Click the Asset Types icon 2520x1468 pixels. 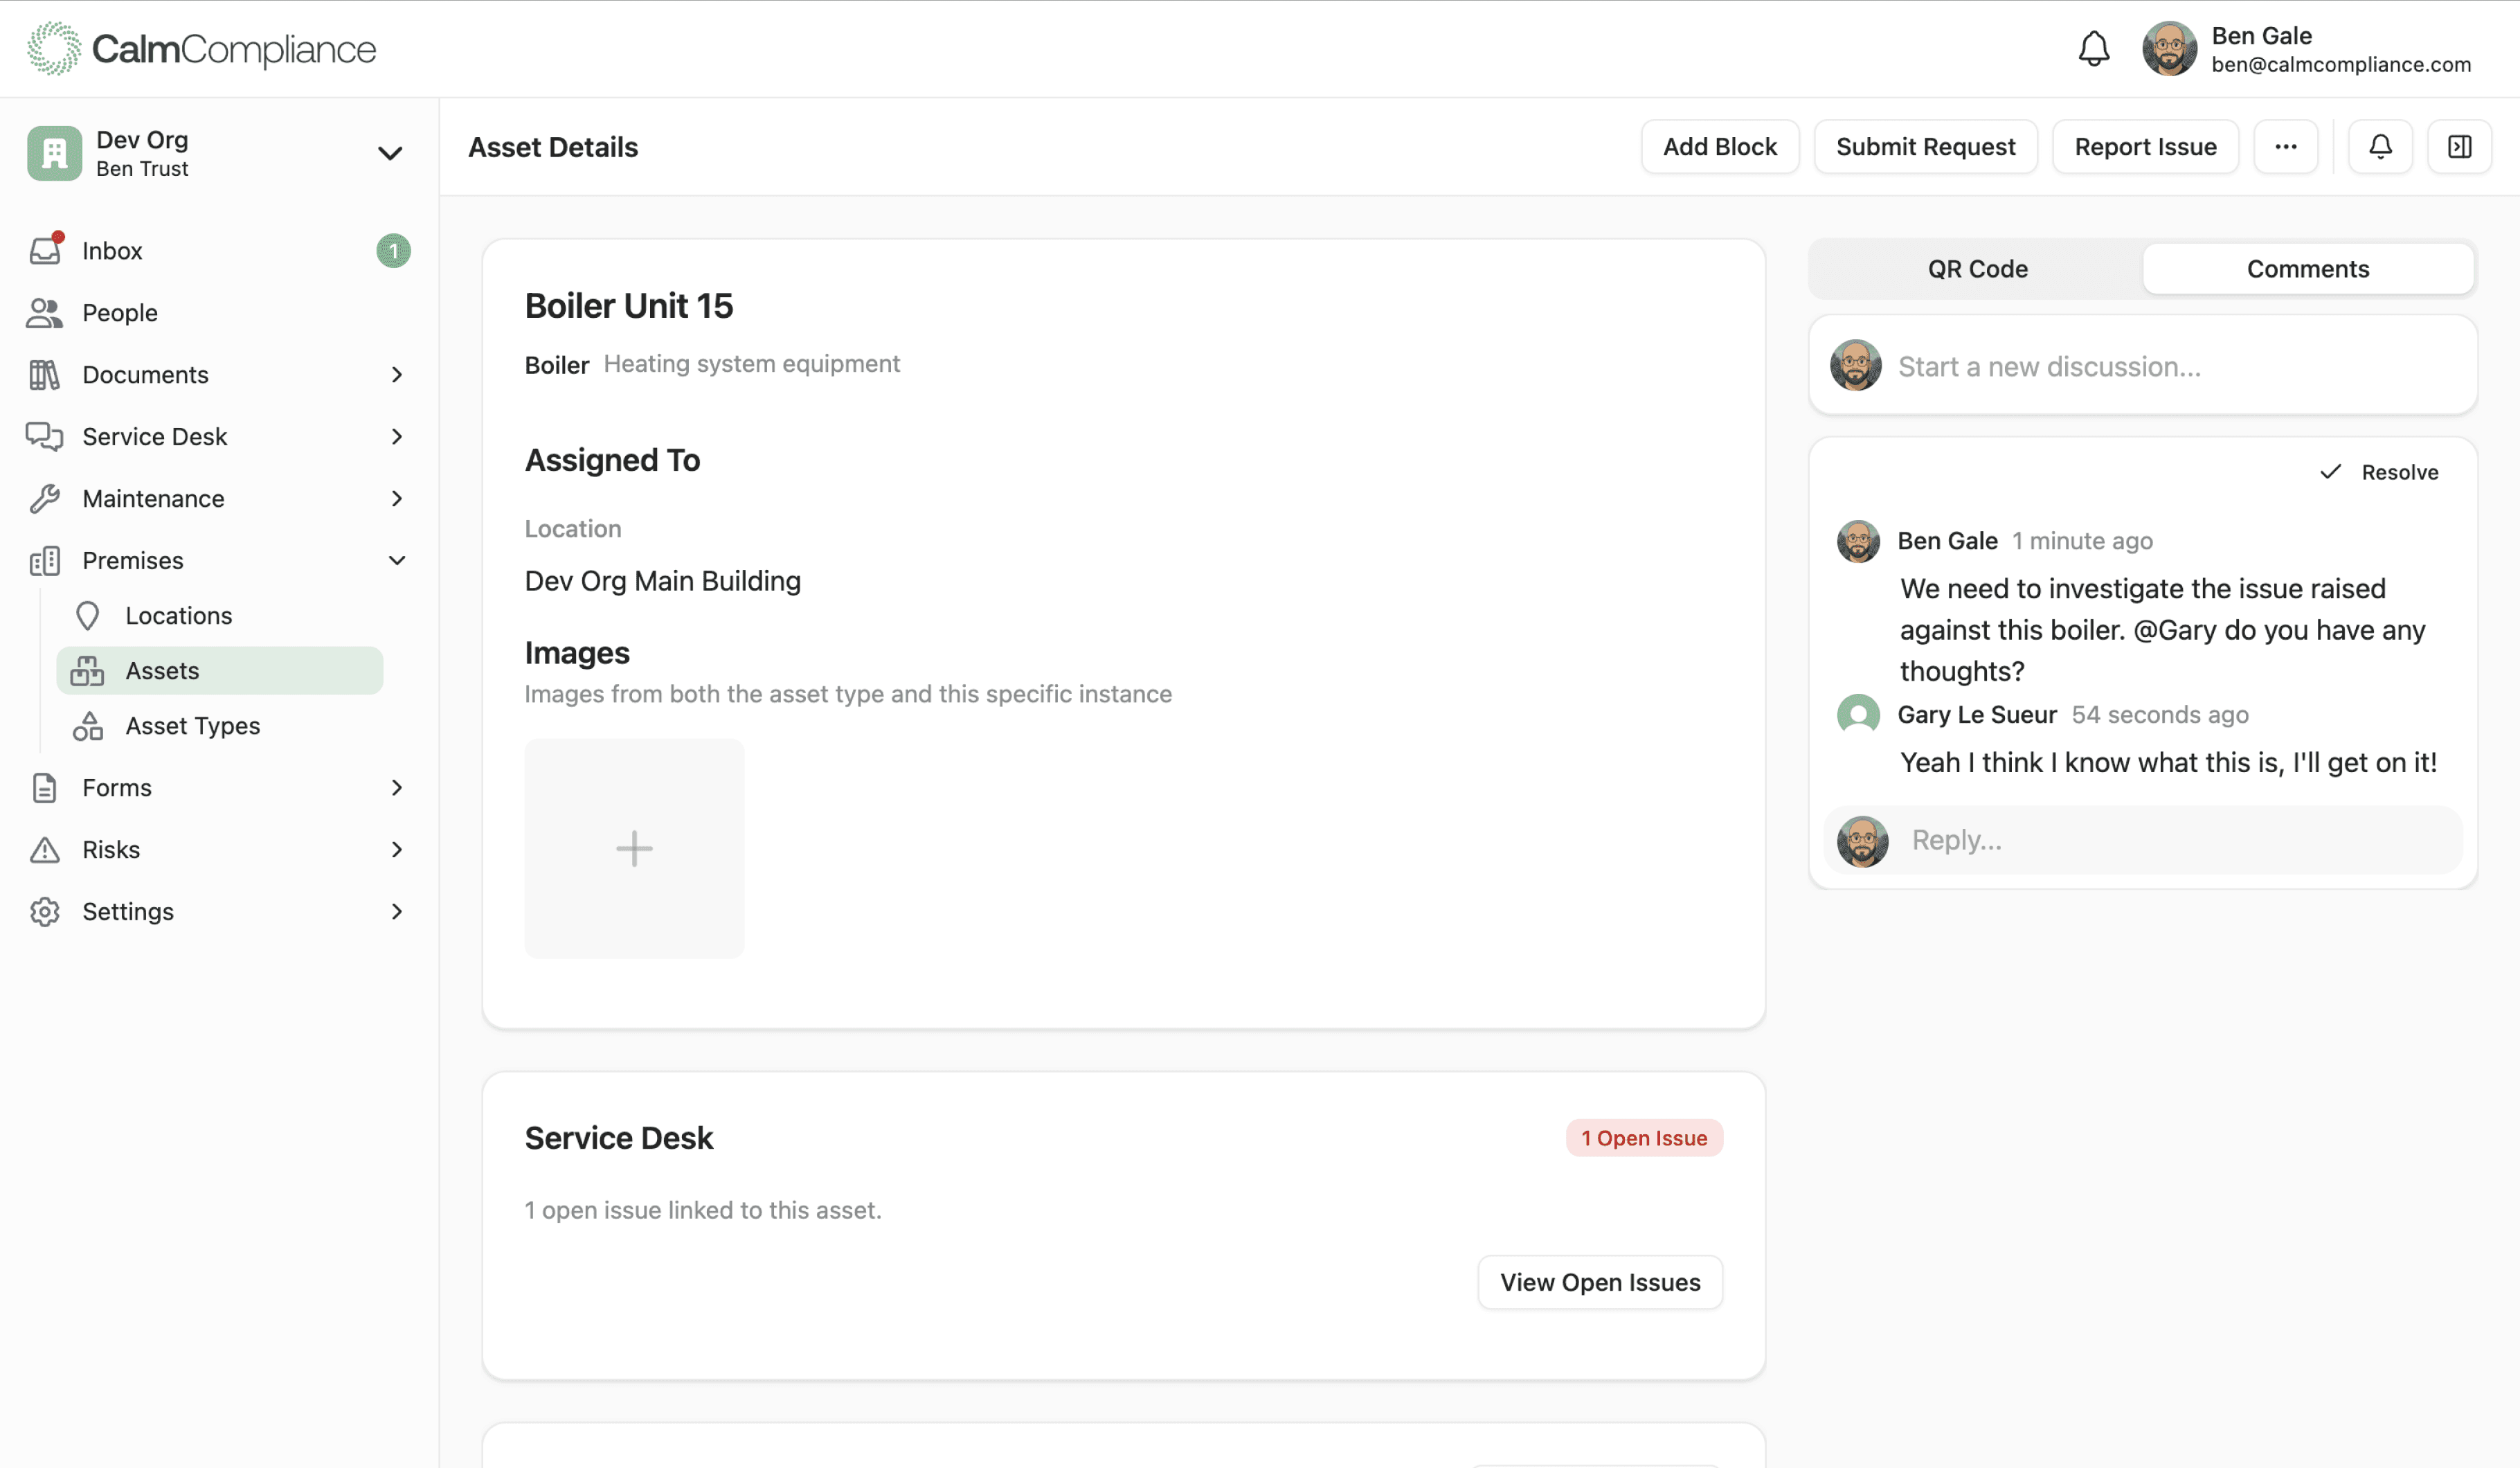click(88, 726)
